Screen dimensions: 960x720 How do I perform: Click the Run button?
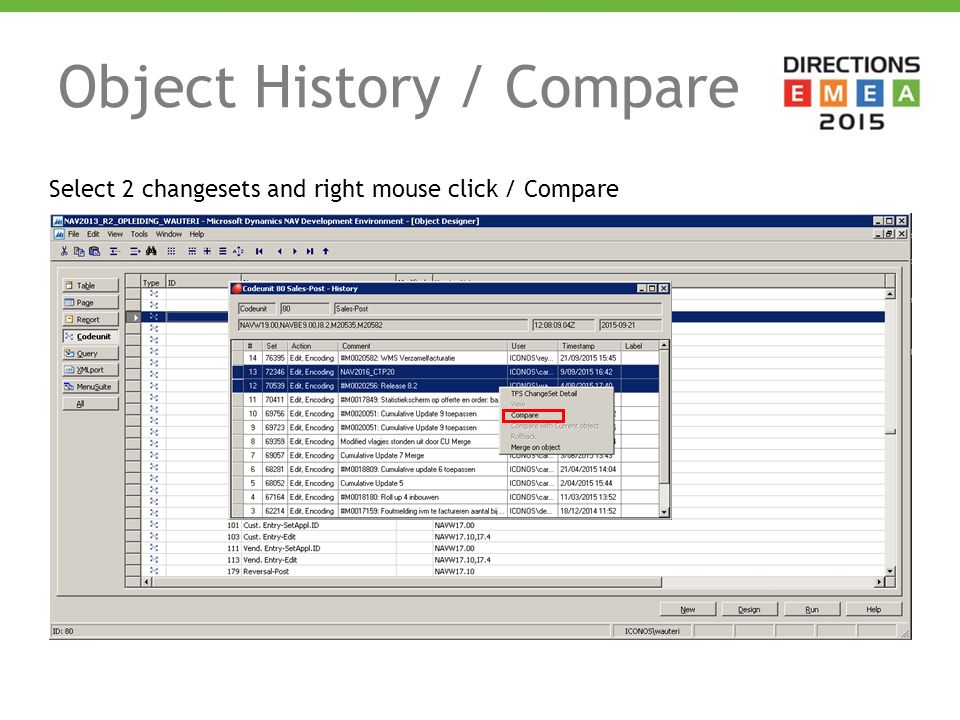[x=812, y=610]
